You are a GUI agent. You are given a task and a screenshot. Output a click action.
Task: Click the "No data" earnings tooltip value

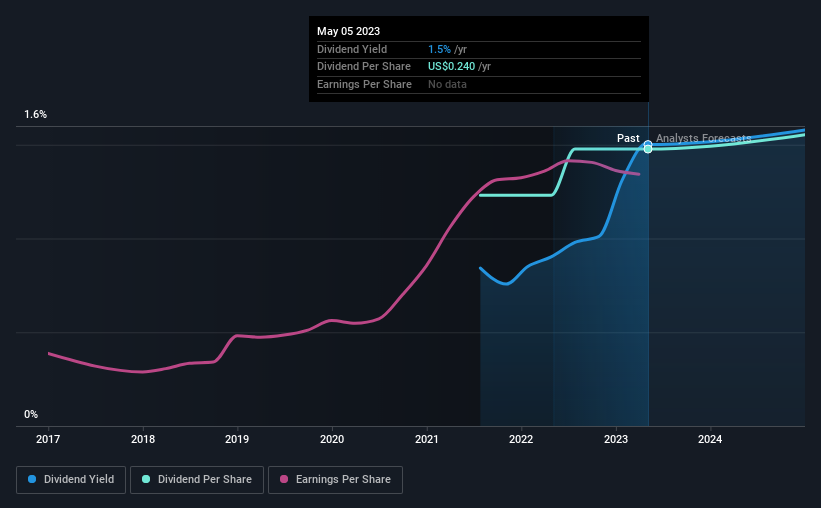[447, 84]
